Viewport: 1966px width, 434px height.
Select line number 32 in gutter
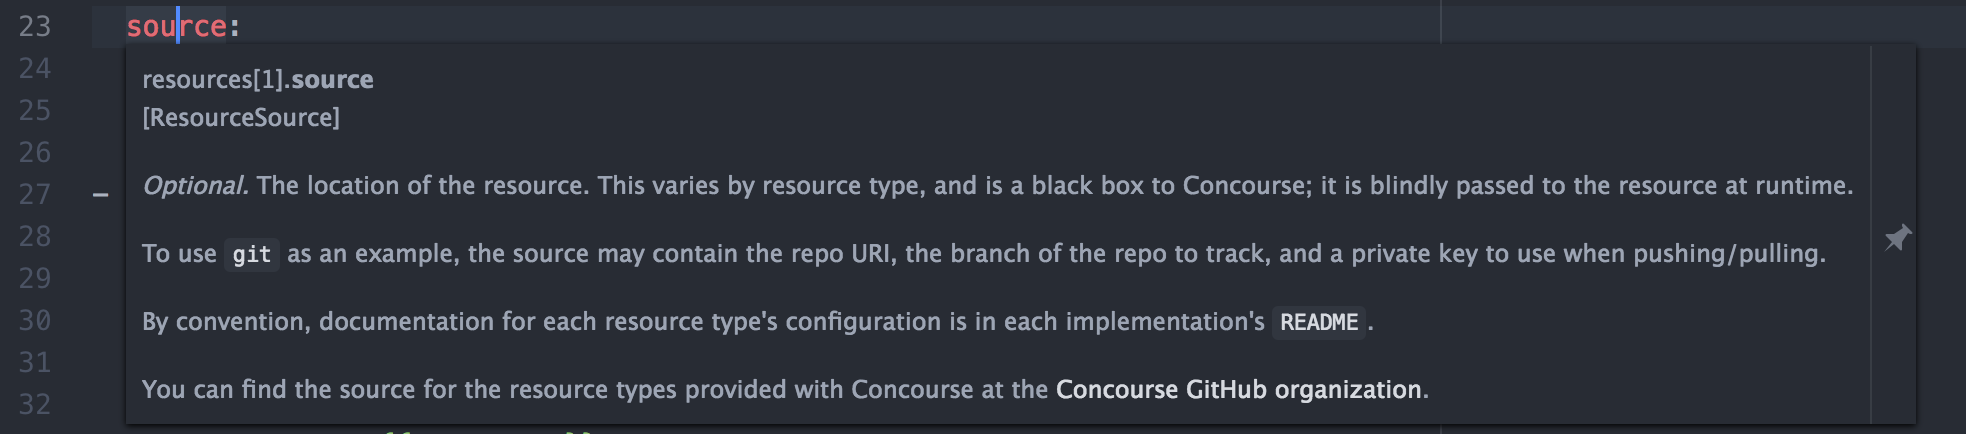tap(35, 404)
